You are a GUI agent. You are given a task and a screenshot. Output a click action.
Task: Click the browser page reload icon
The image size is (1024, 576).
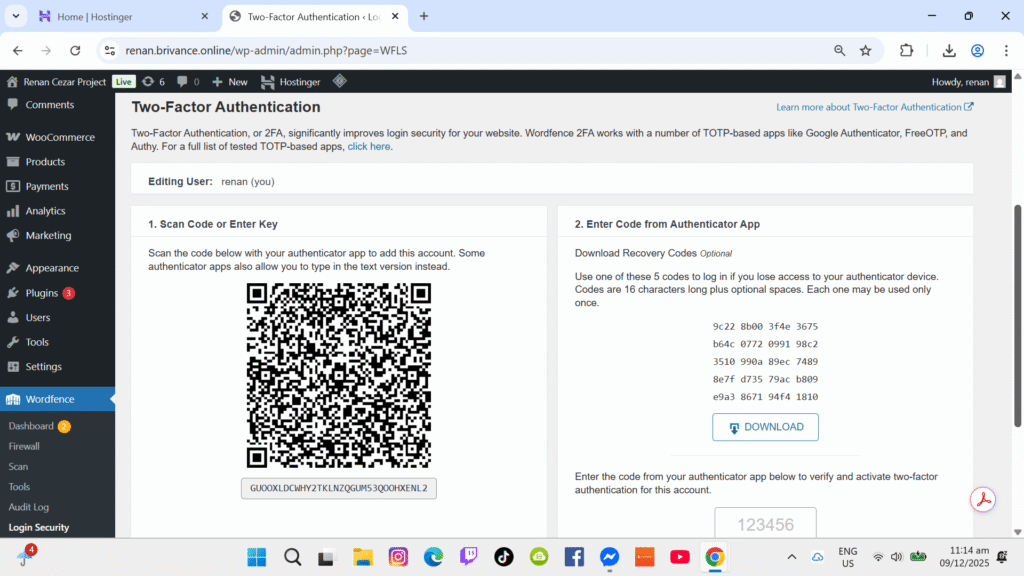[75, 50]
